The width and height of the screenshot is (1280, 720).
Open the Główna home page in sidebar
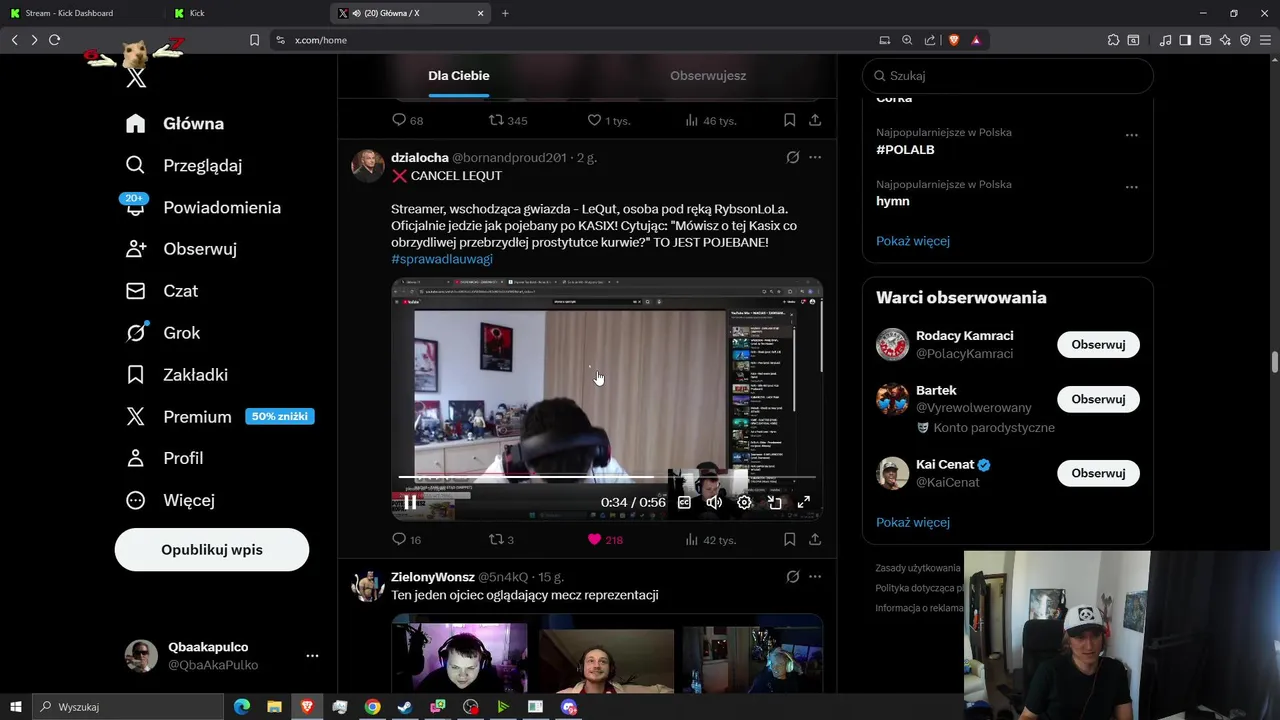[x=174, y=124]
